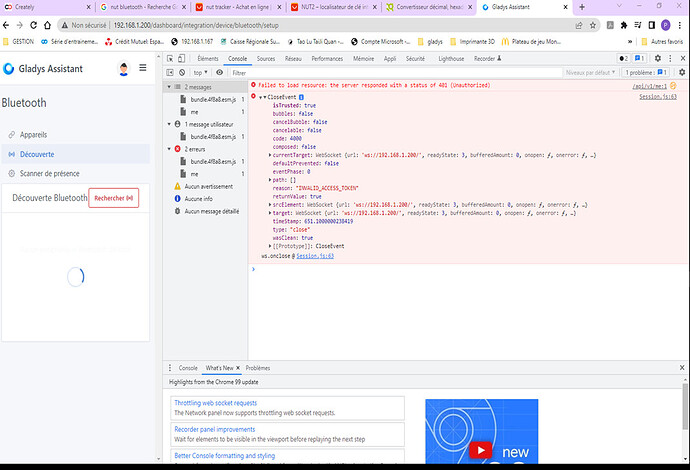
Task: Open the Performances tab
Action: (x=327, y=59)
